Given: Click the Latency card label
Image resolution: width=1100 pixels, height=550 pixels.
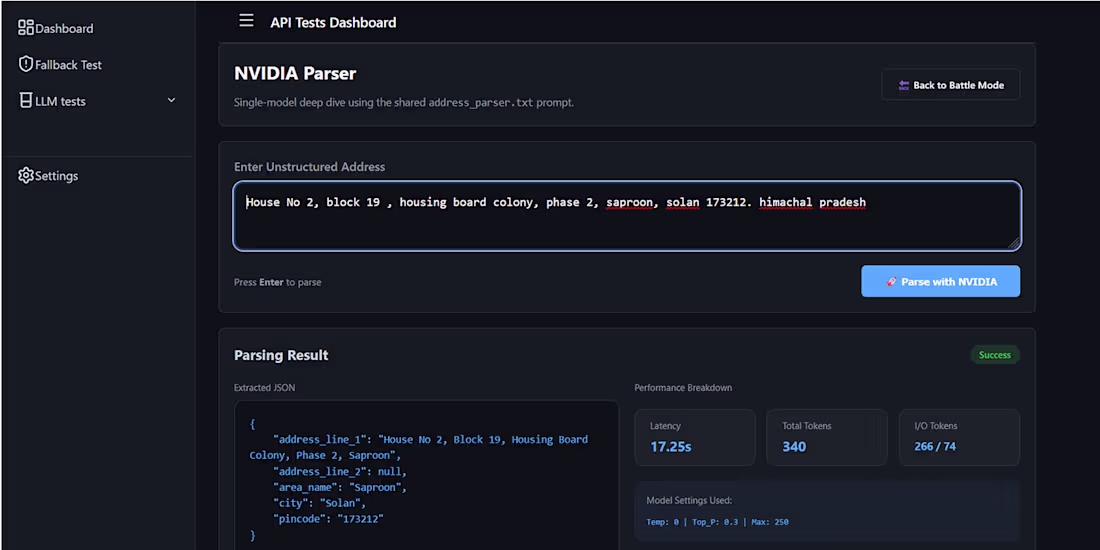Looking at the screenshot, I should 665,426.
